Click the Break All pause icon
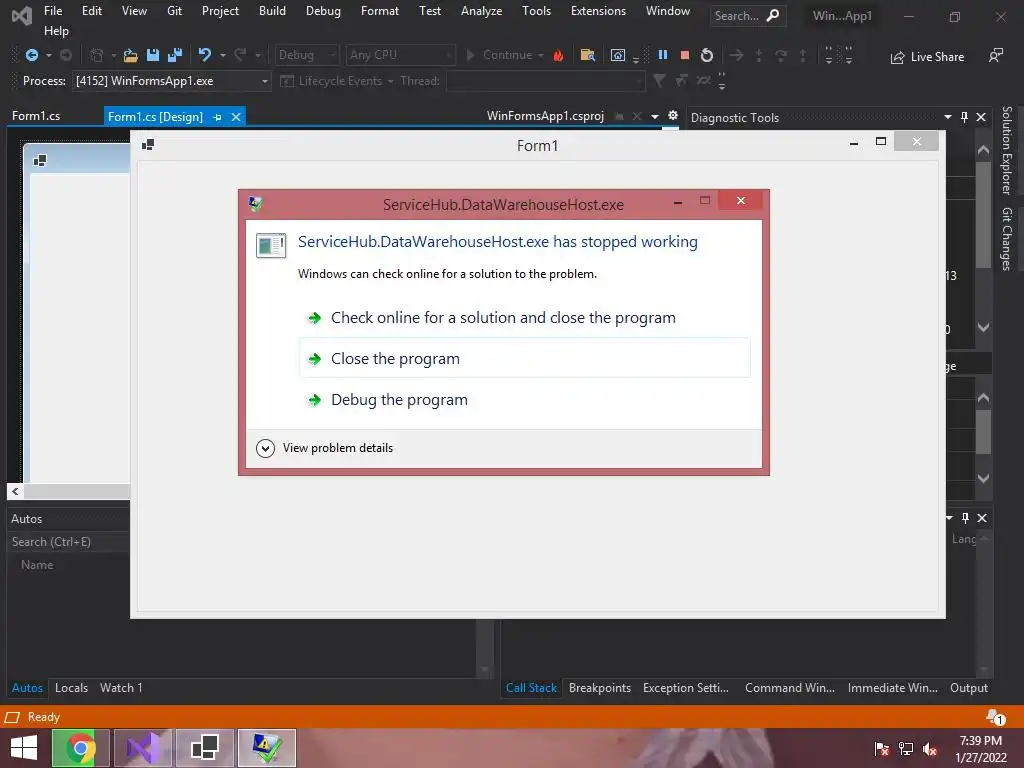This screenshot has height=768, width=1024. point(663,55)
